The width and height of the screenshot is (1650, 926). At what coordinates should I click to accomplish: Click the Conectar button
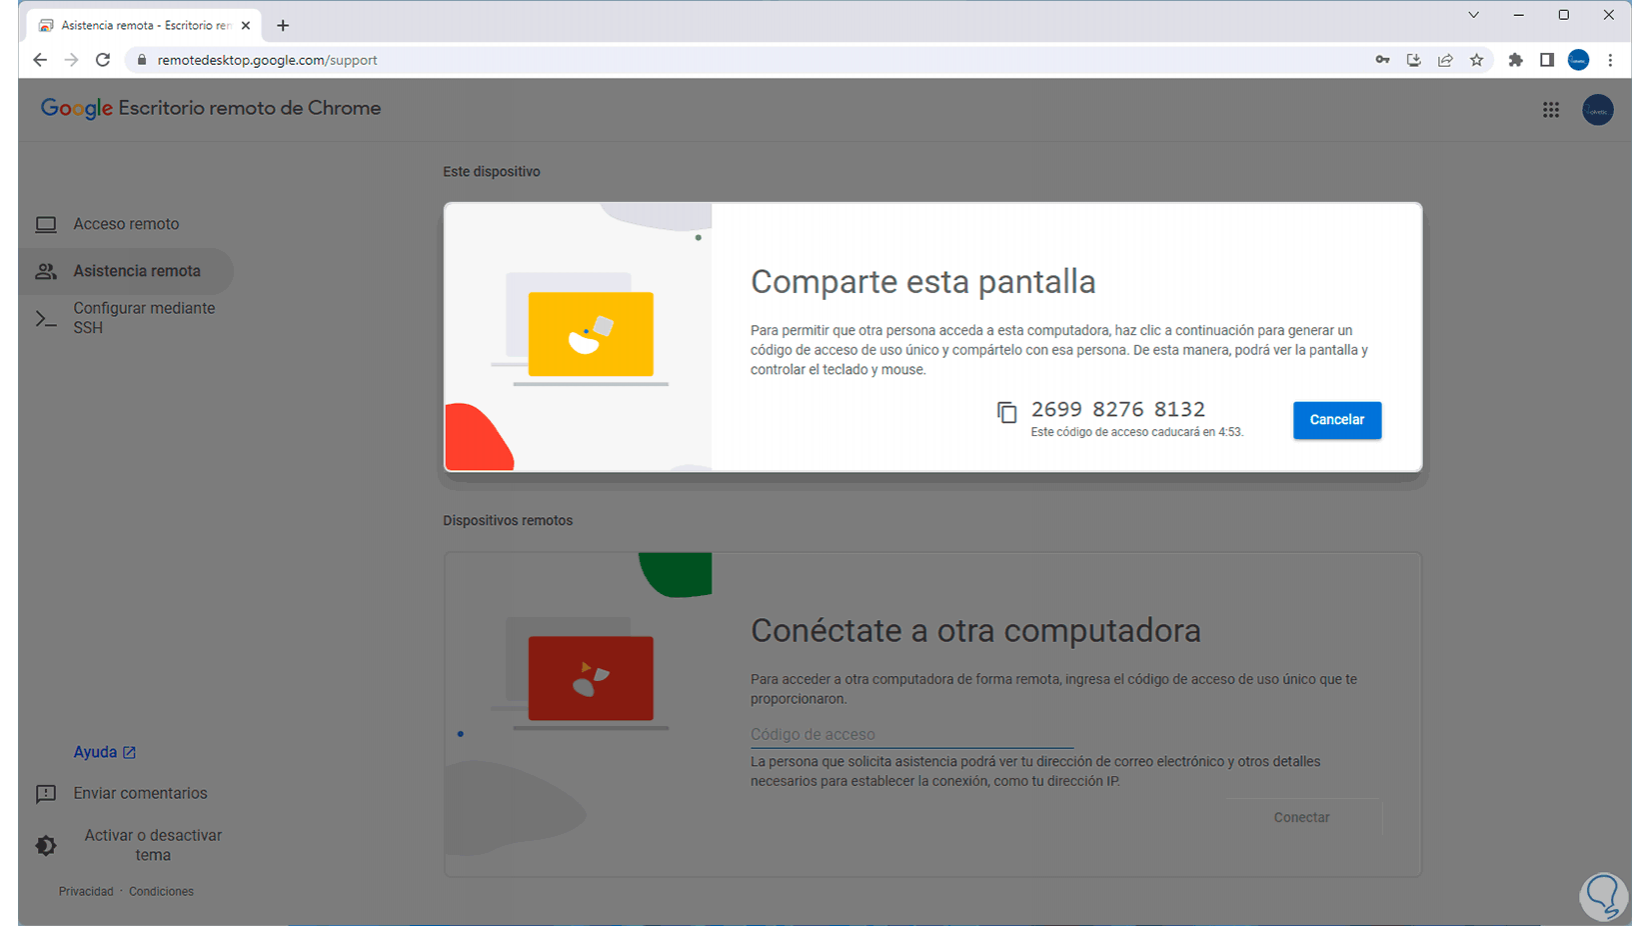[1302, 817]
